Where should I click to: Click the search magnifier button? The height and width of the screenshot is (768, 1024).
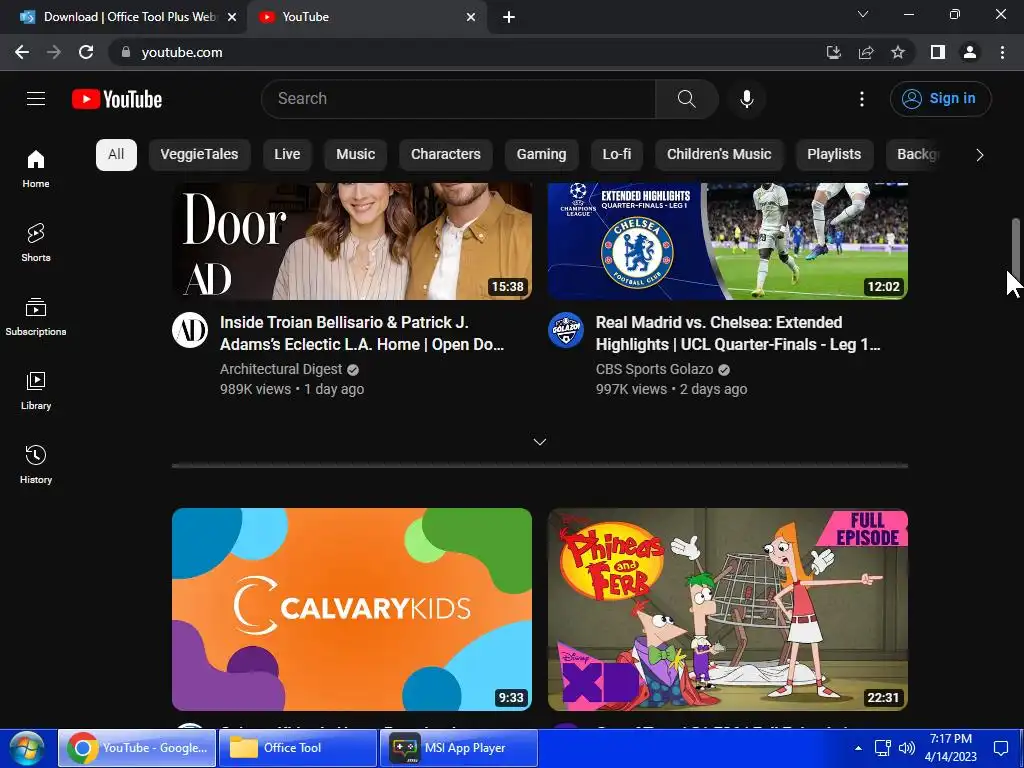[686, 99]
